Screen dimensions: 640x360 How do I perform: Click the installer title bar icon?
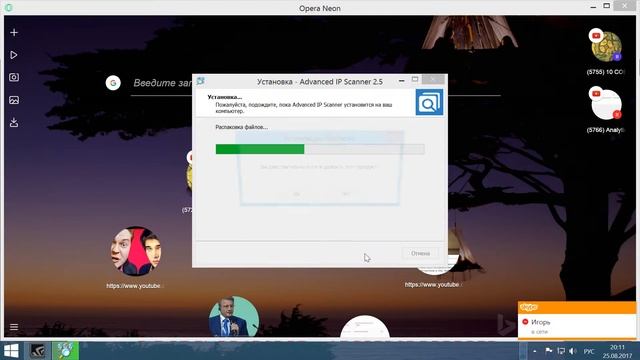200,81
